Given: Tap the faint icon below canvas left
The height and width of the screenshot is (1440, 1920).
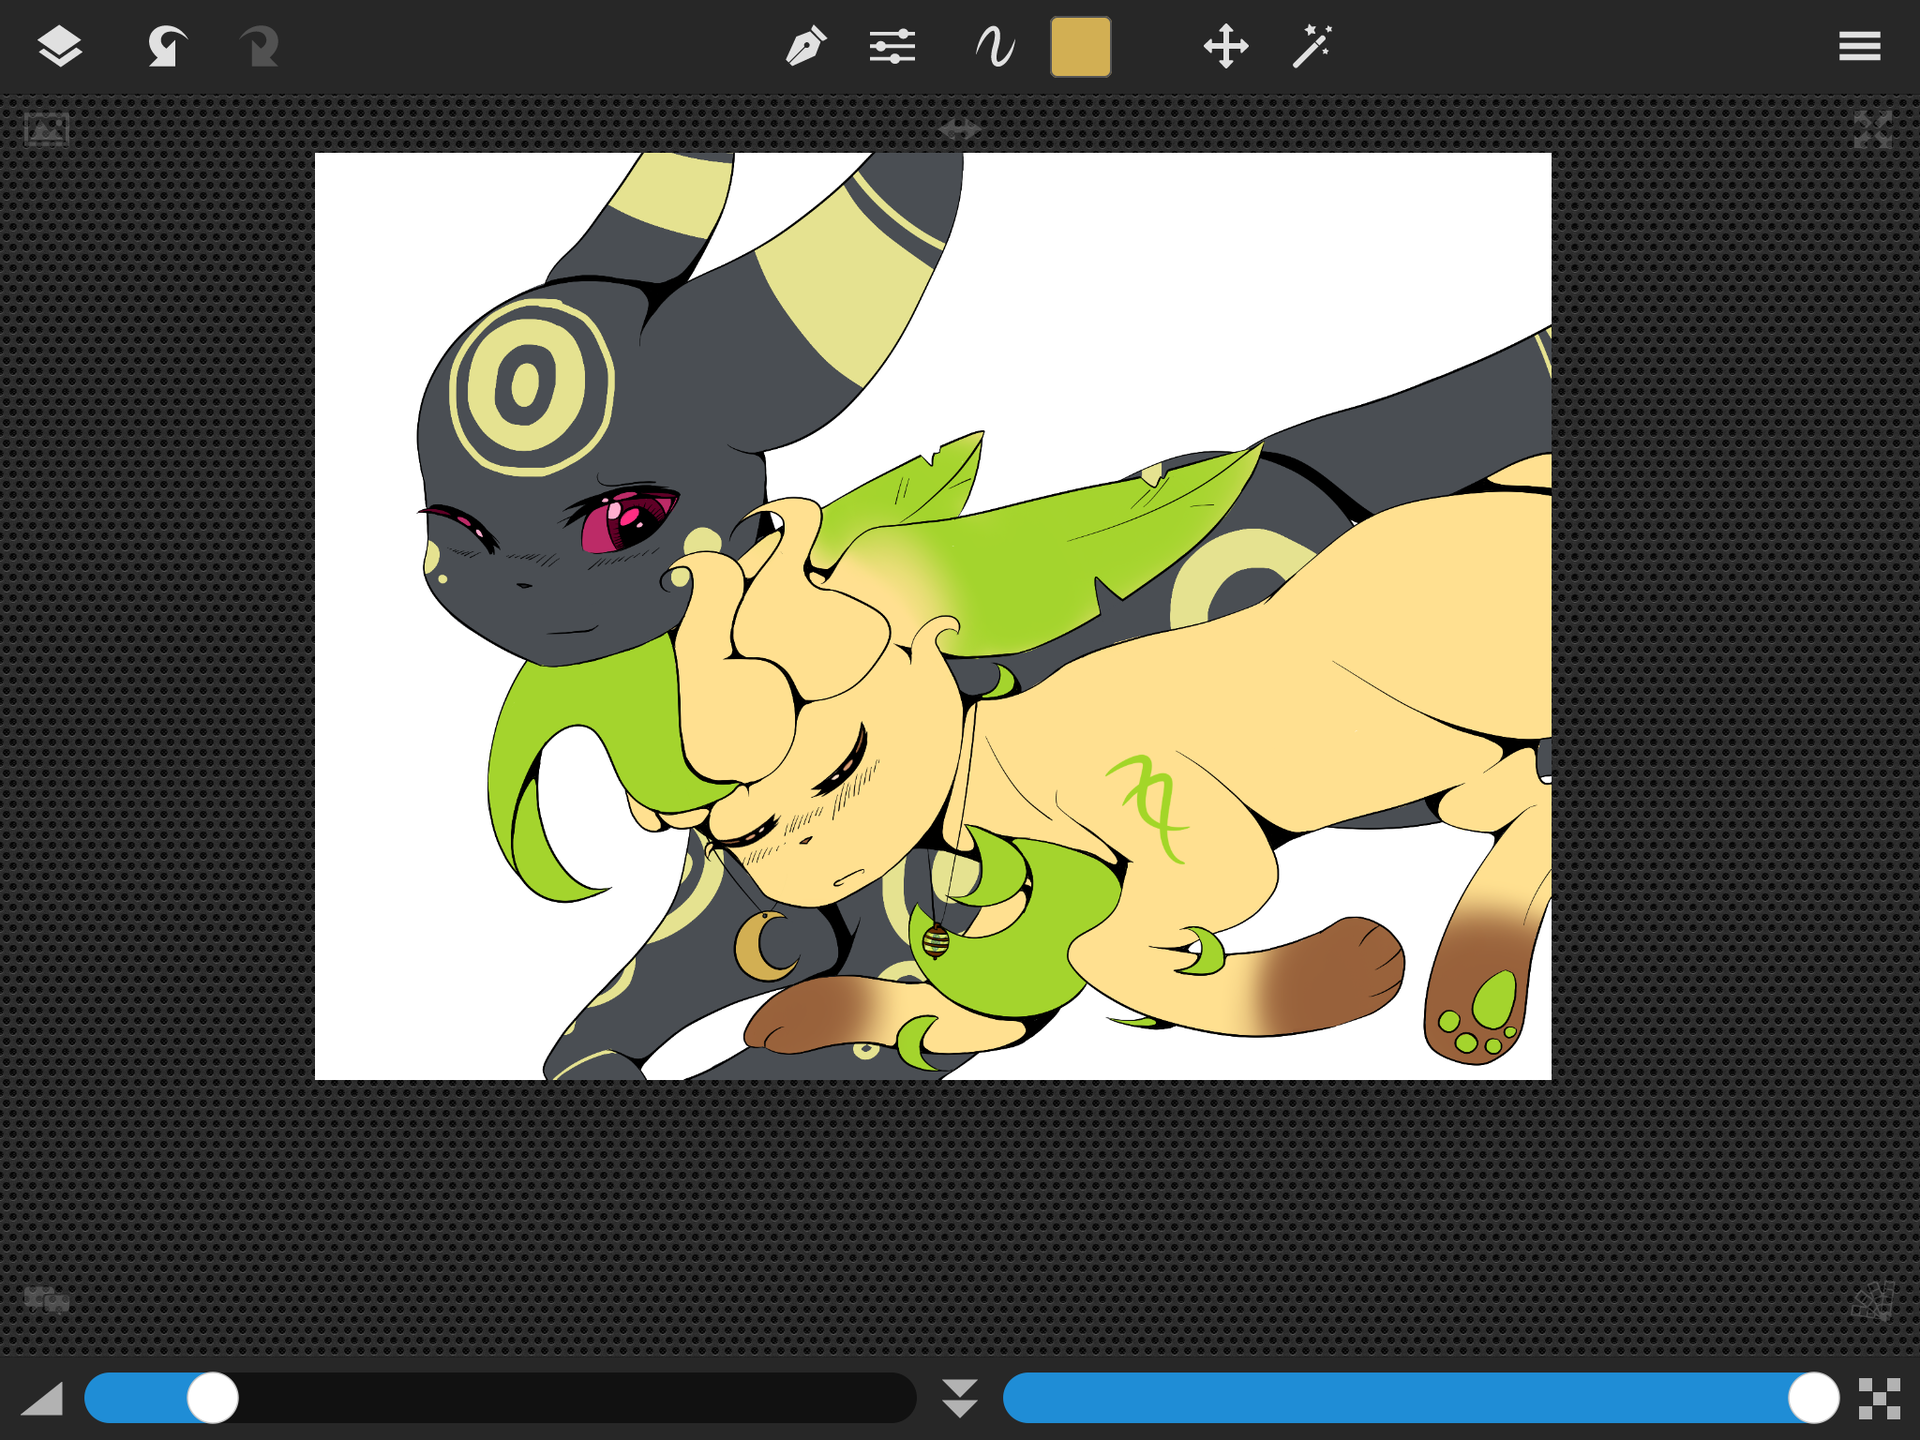Looking at the screenshot, I should [46, 1301].
